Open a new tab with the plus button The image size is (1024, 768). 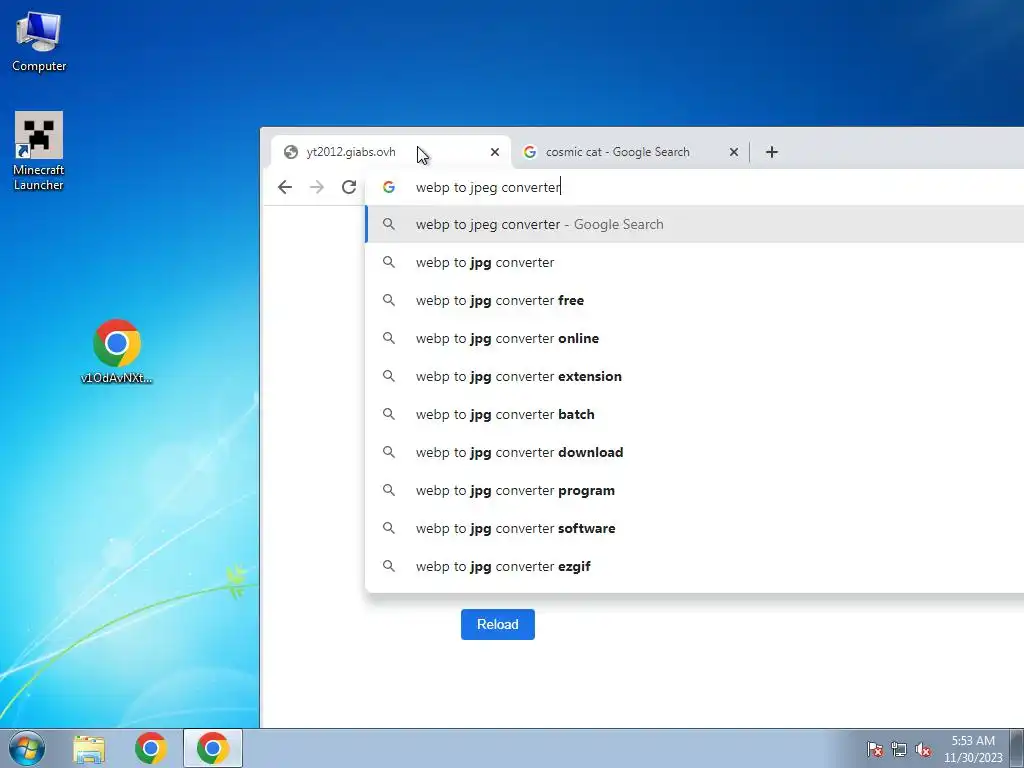(771, 152)
